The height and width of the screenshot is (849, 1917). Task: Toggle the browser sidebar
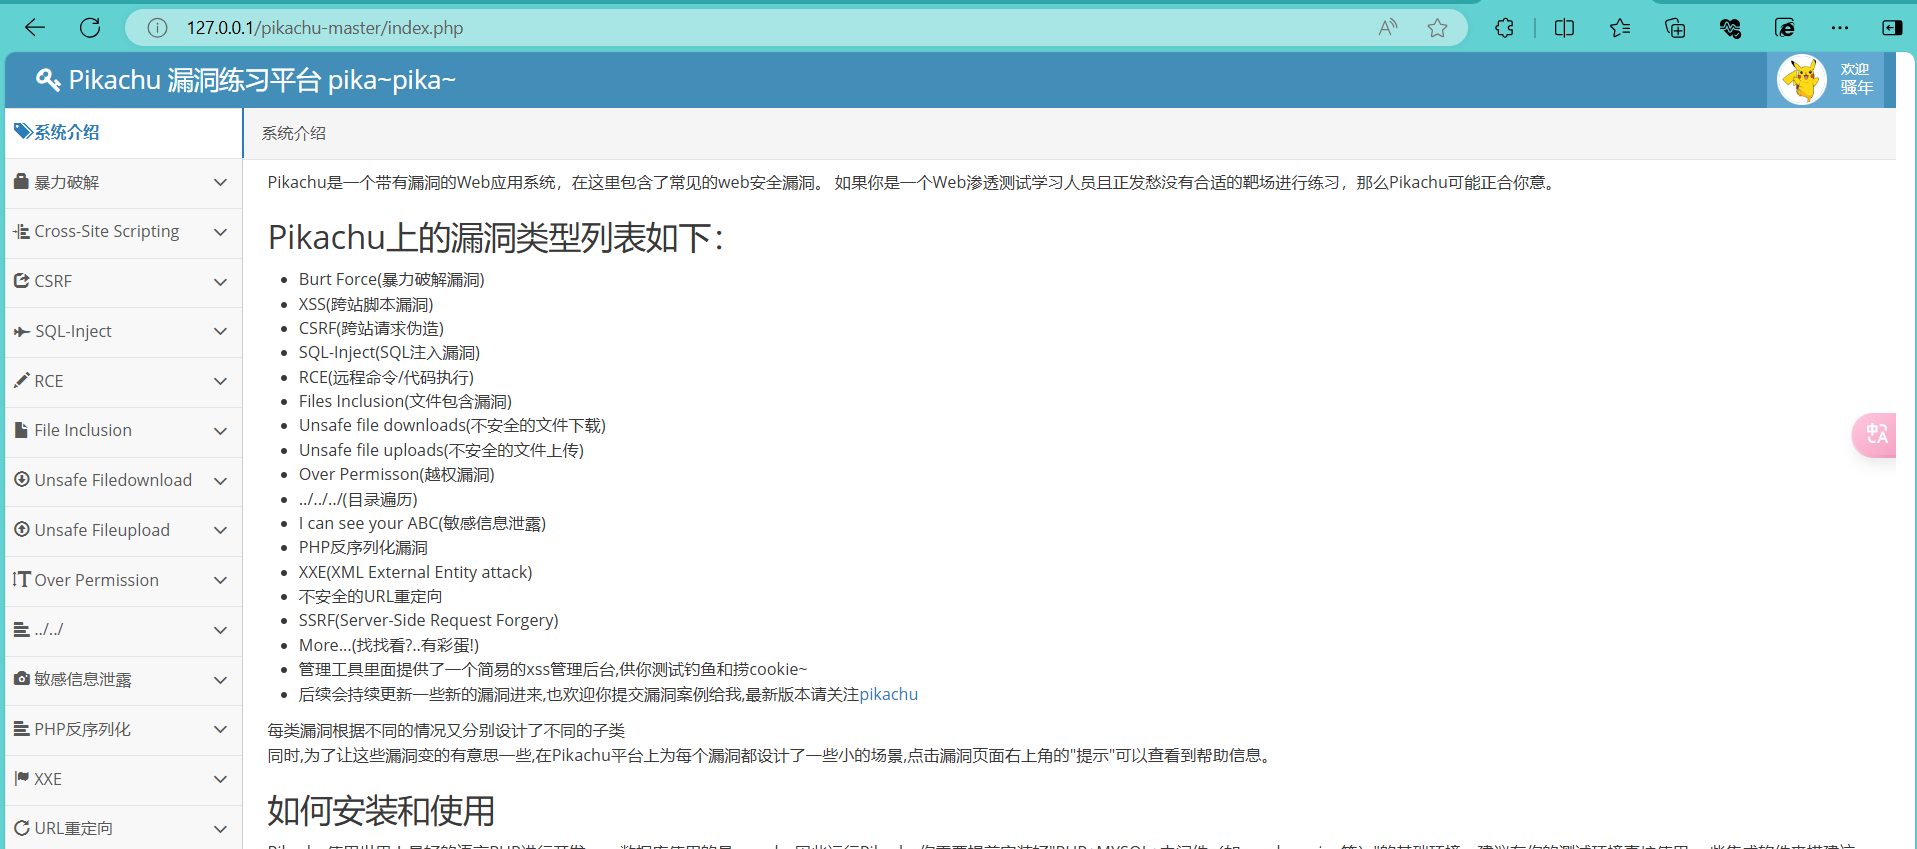[1892, 28]
